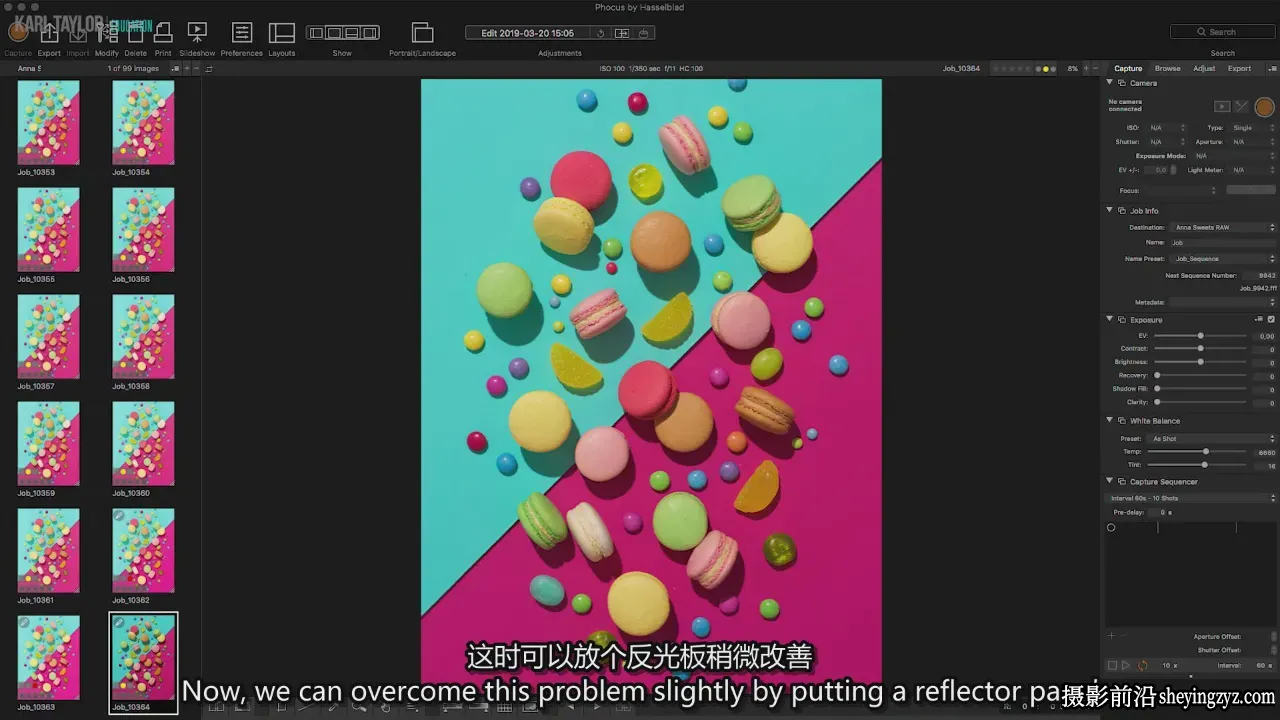Switch to the Browse tab

click(x=1167, y=68)
